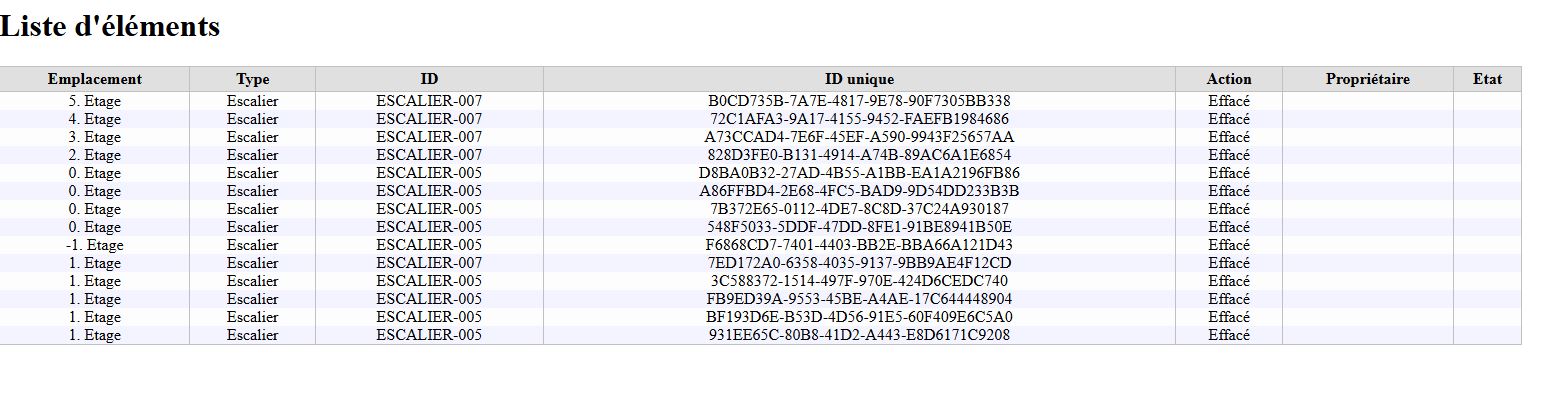Select the unique ID B0CD735B-7A7E-4817-9E78-90F7305BB338

[x=859, y=101]
